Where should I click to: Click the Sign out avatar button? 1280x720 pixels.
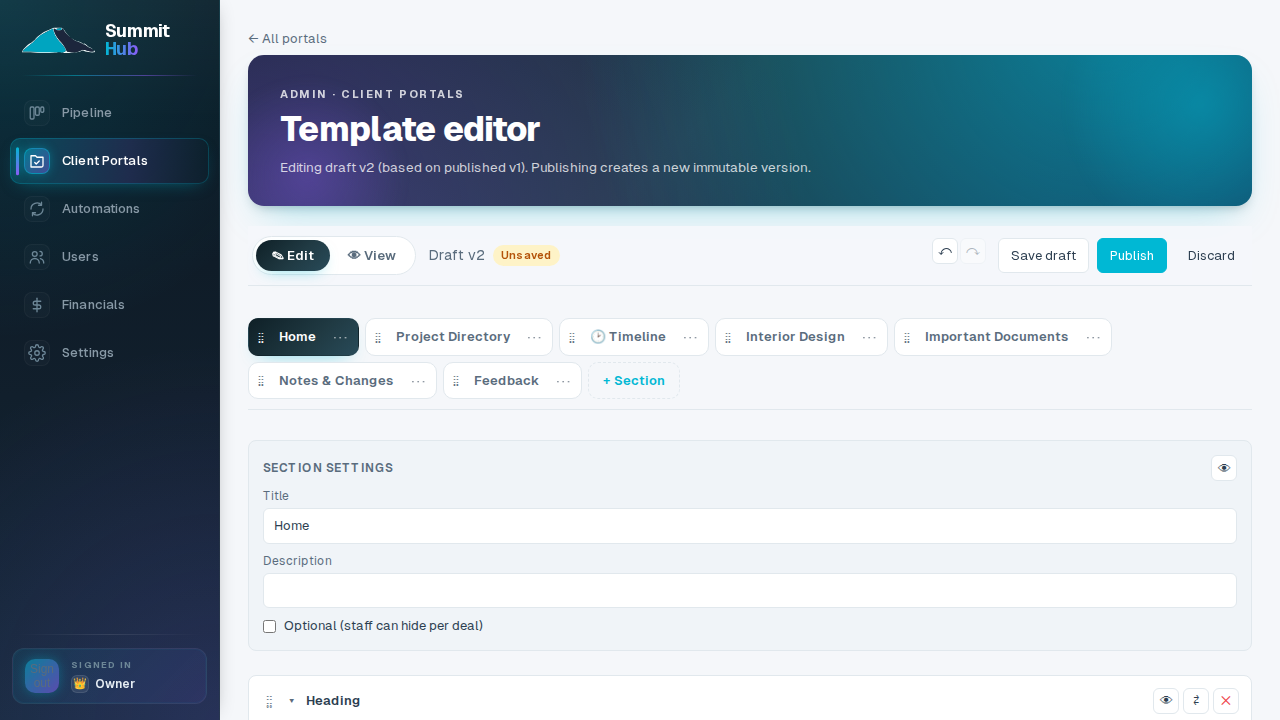[x=42, y=676]
